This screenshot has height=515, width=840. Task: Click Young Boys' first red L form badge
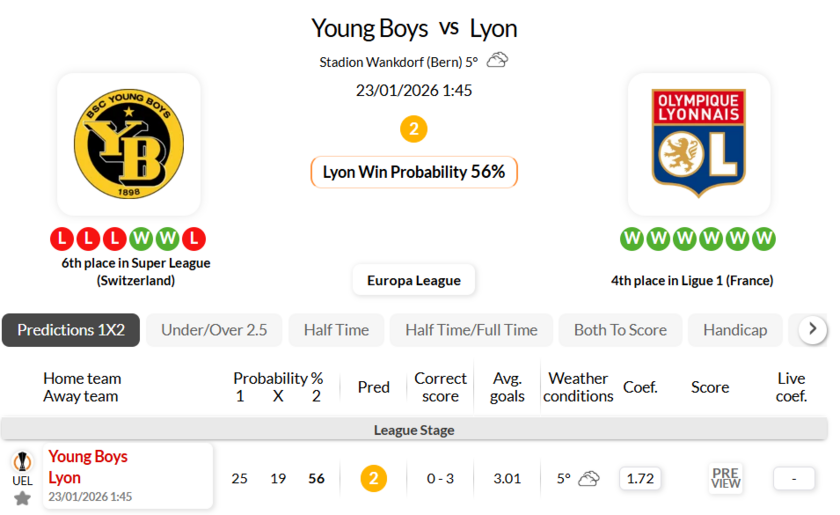coord(62,239)
